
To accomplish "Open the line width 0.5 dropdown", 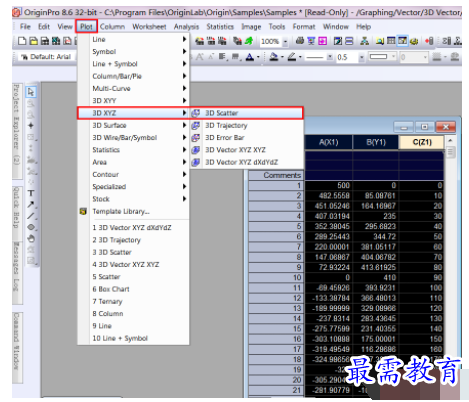I will click(x=362, y=57).
